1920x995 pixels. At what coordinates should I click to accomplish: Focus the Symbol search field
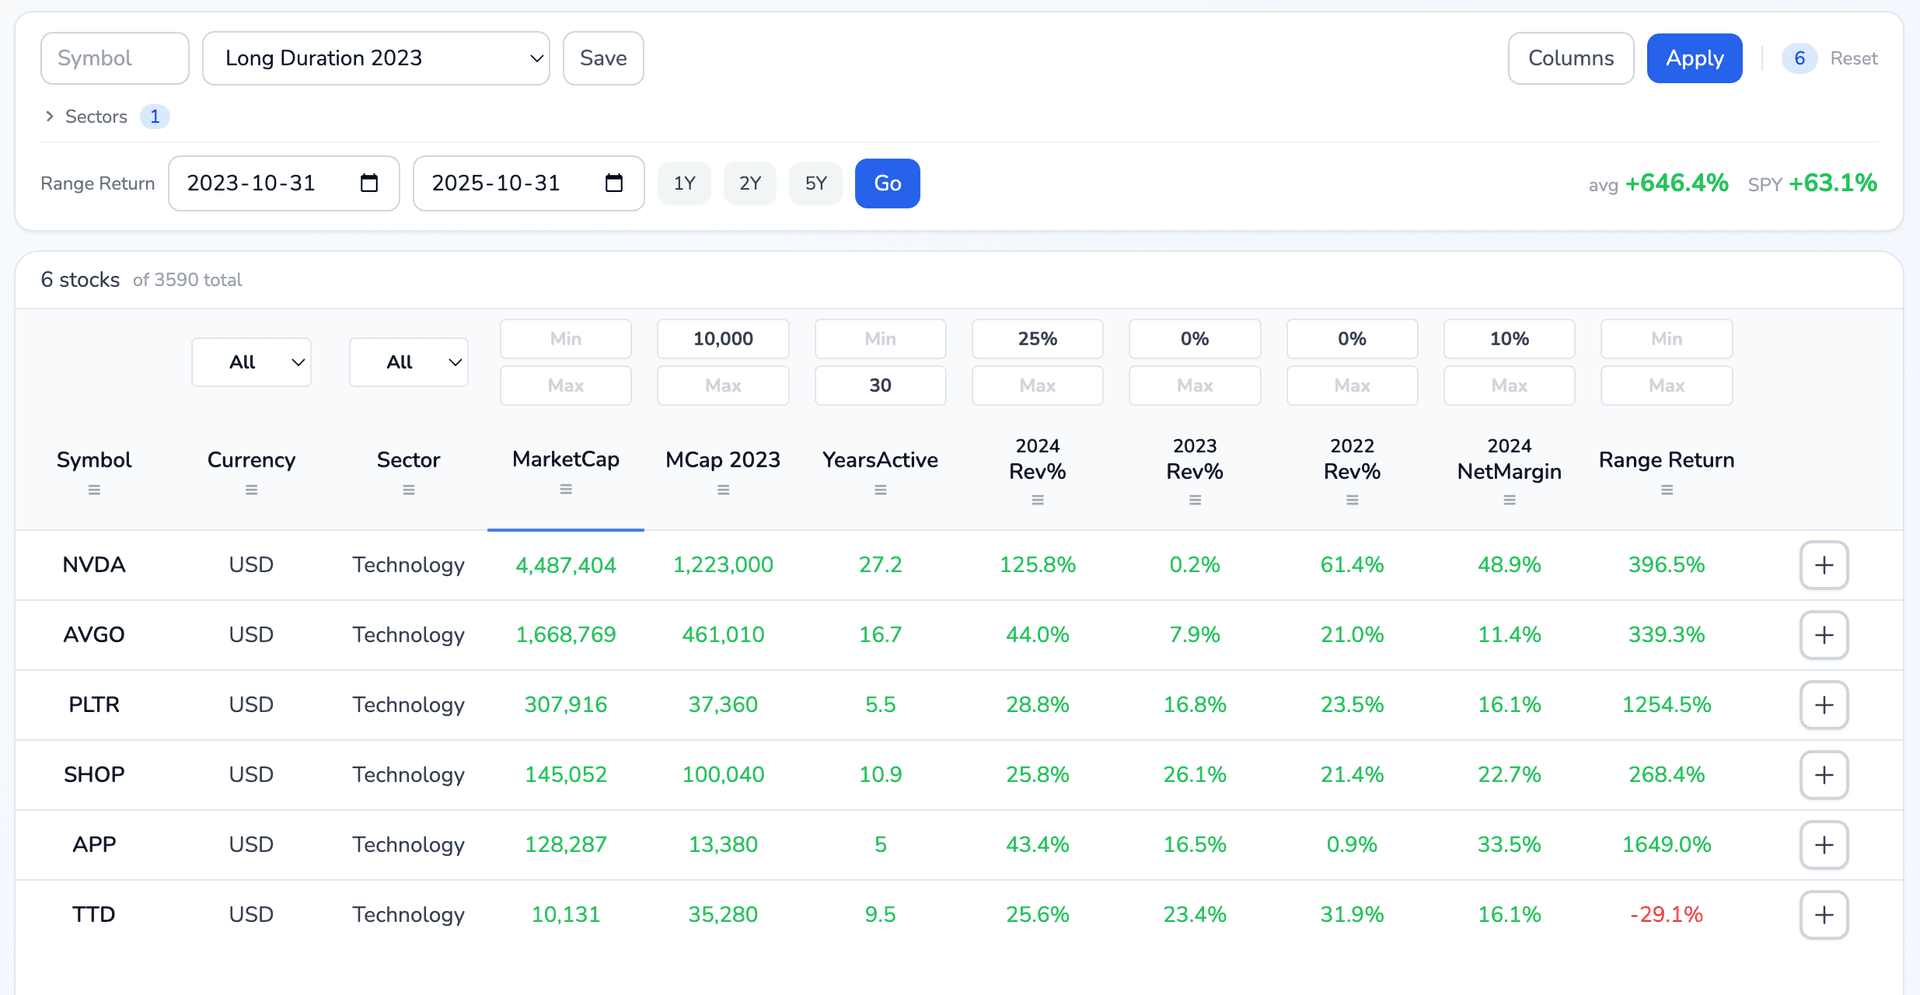[x=115, y=58]
